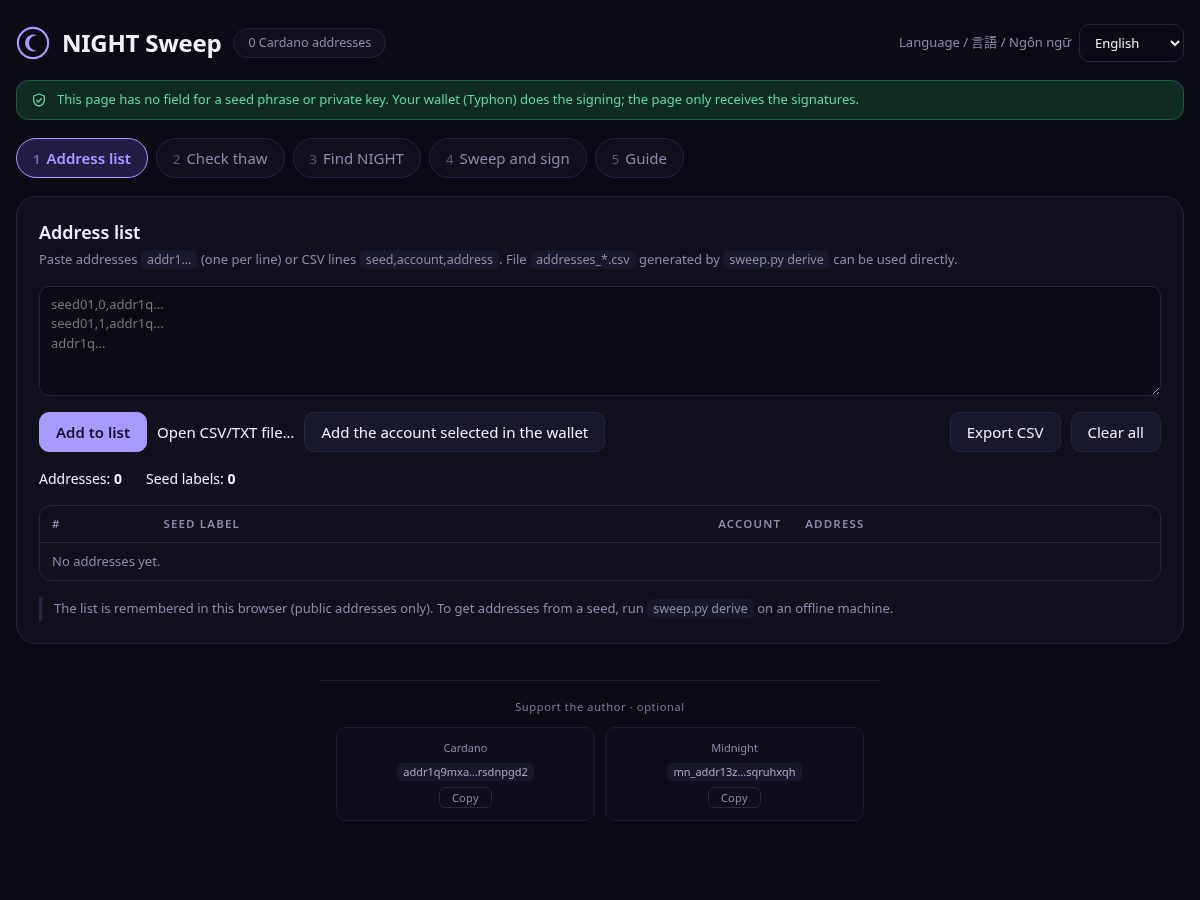The width and height of the screenshot is (1200, 900).
Task: Select the Sweep and sign tab
Action: coord(508,158)
